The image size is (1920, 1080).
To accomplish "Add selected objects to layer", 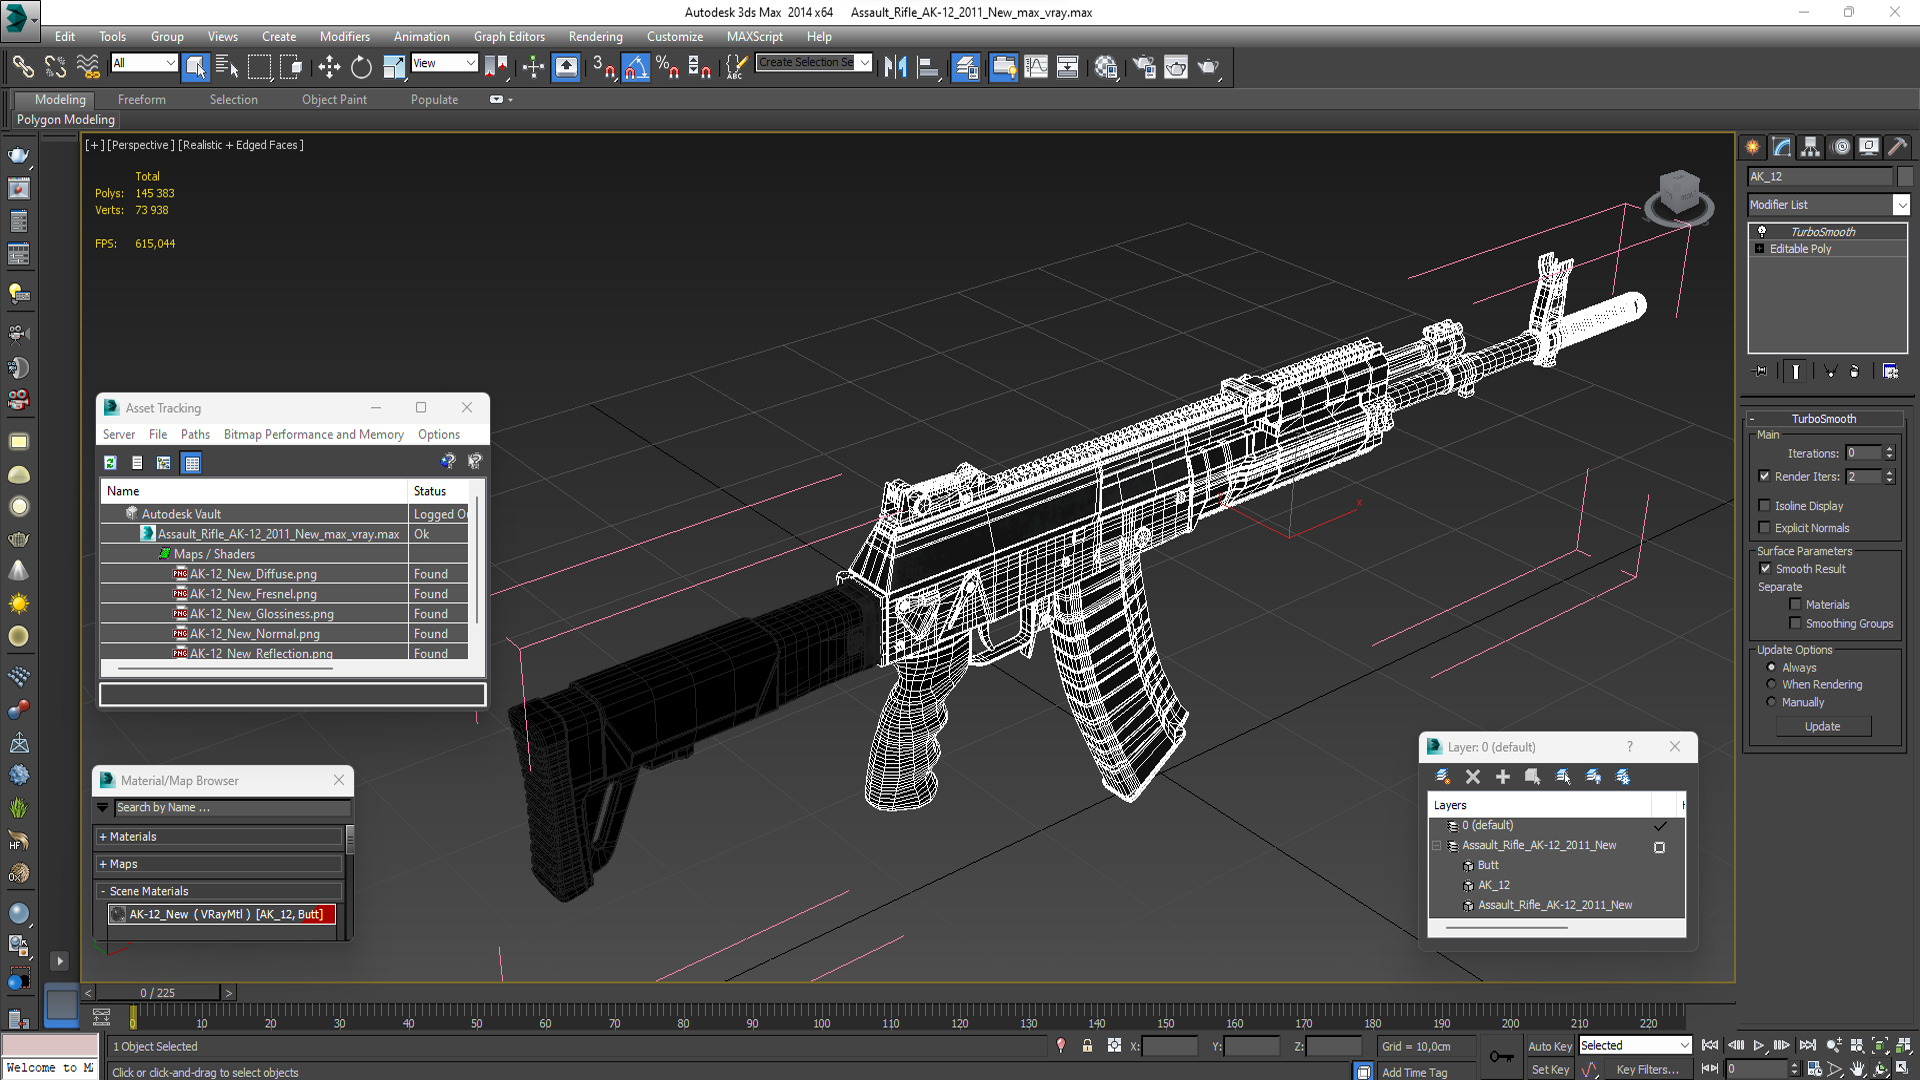I will 1502,776.
